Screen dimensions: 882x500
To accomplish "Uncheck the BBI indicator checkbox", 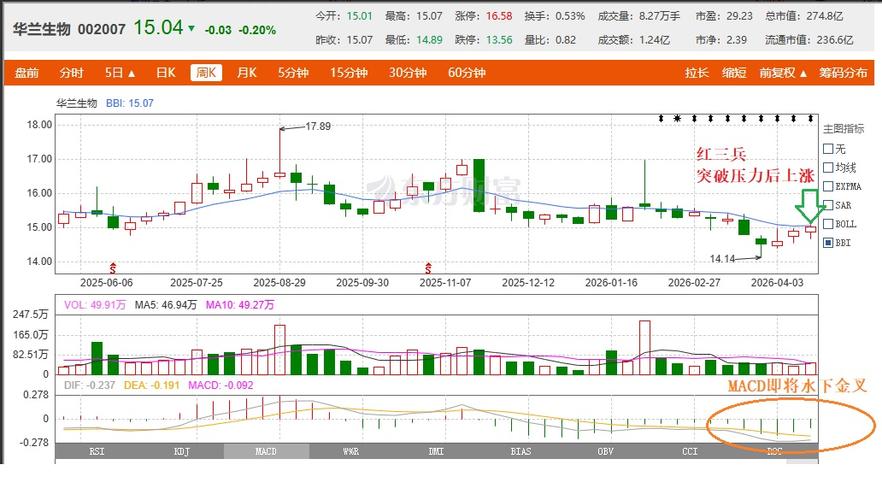I will (828, 243).
